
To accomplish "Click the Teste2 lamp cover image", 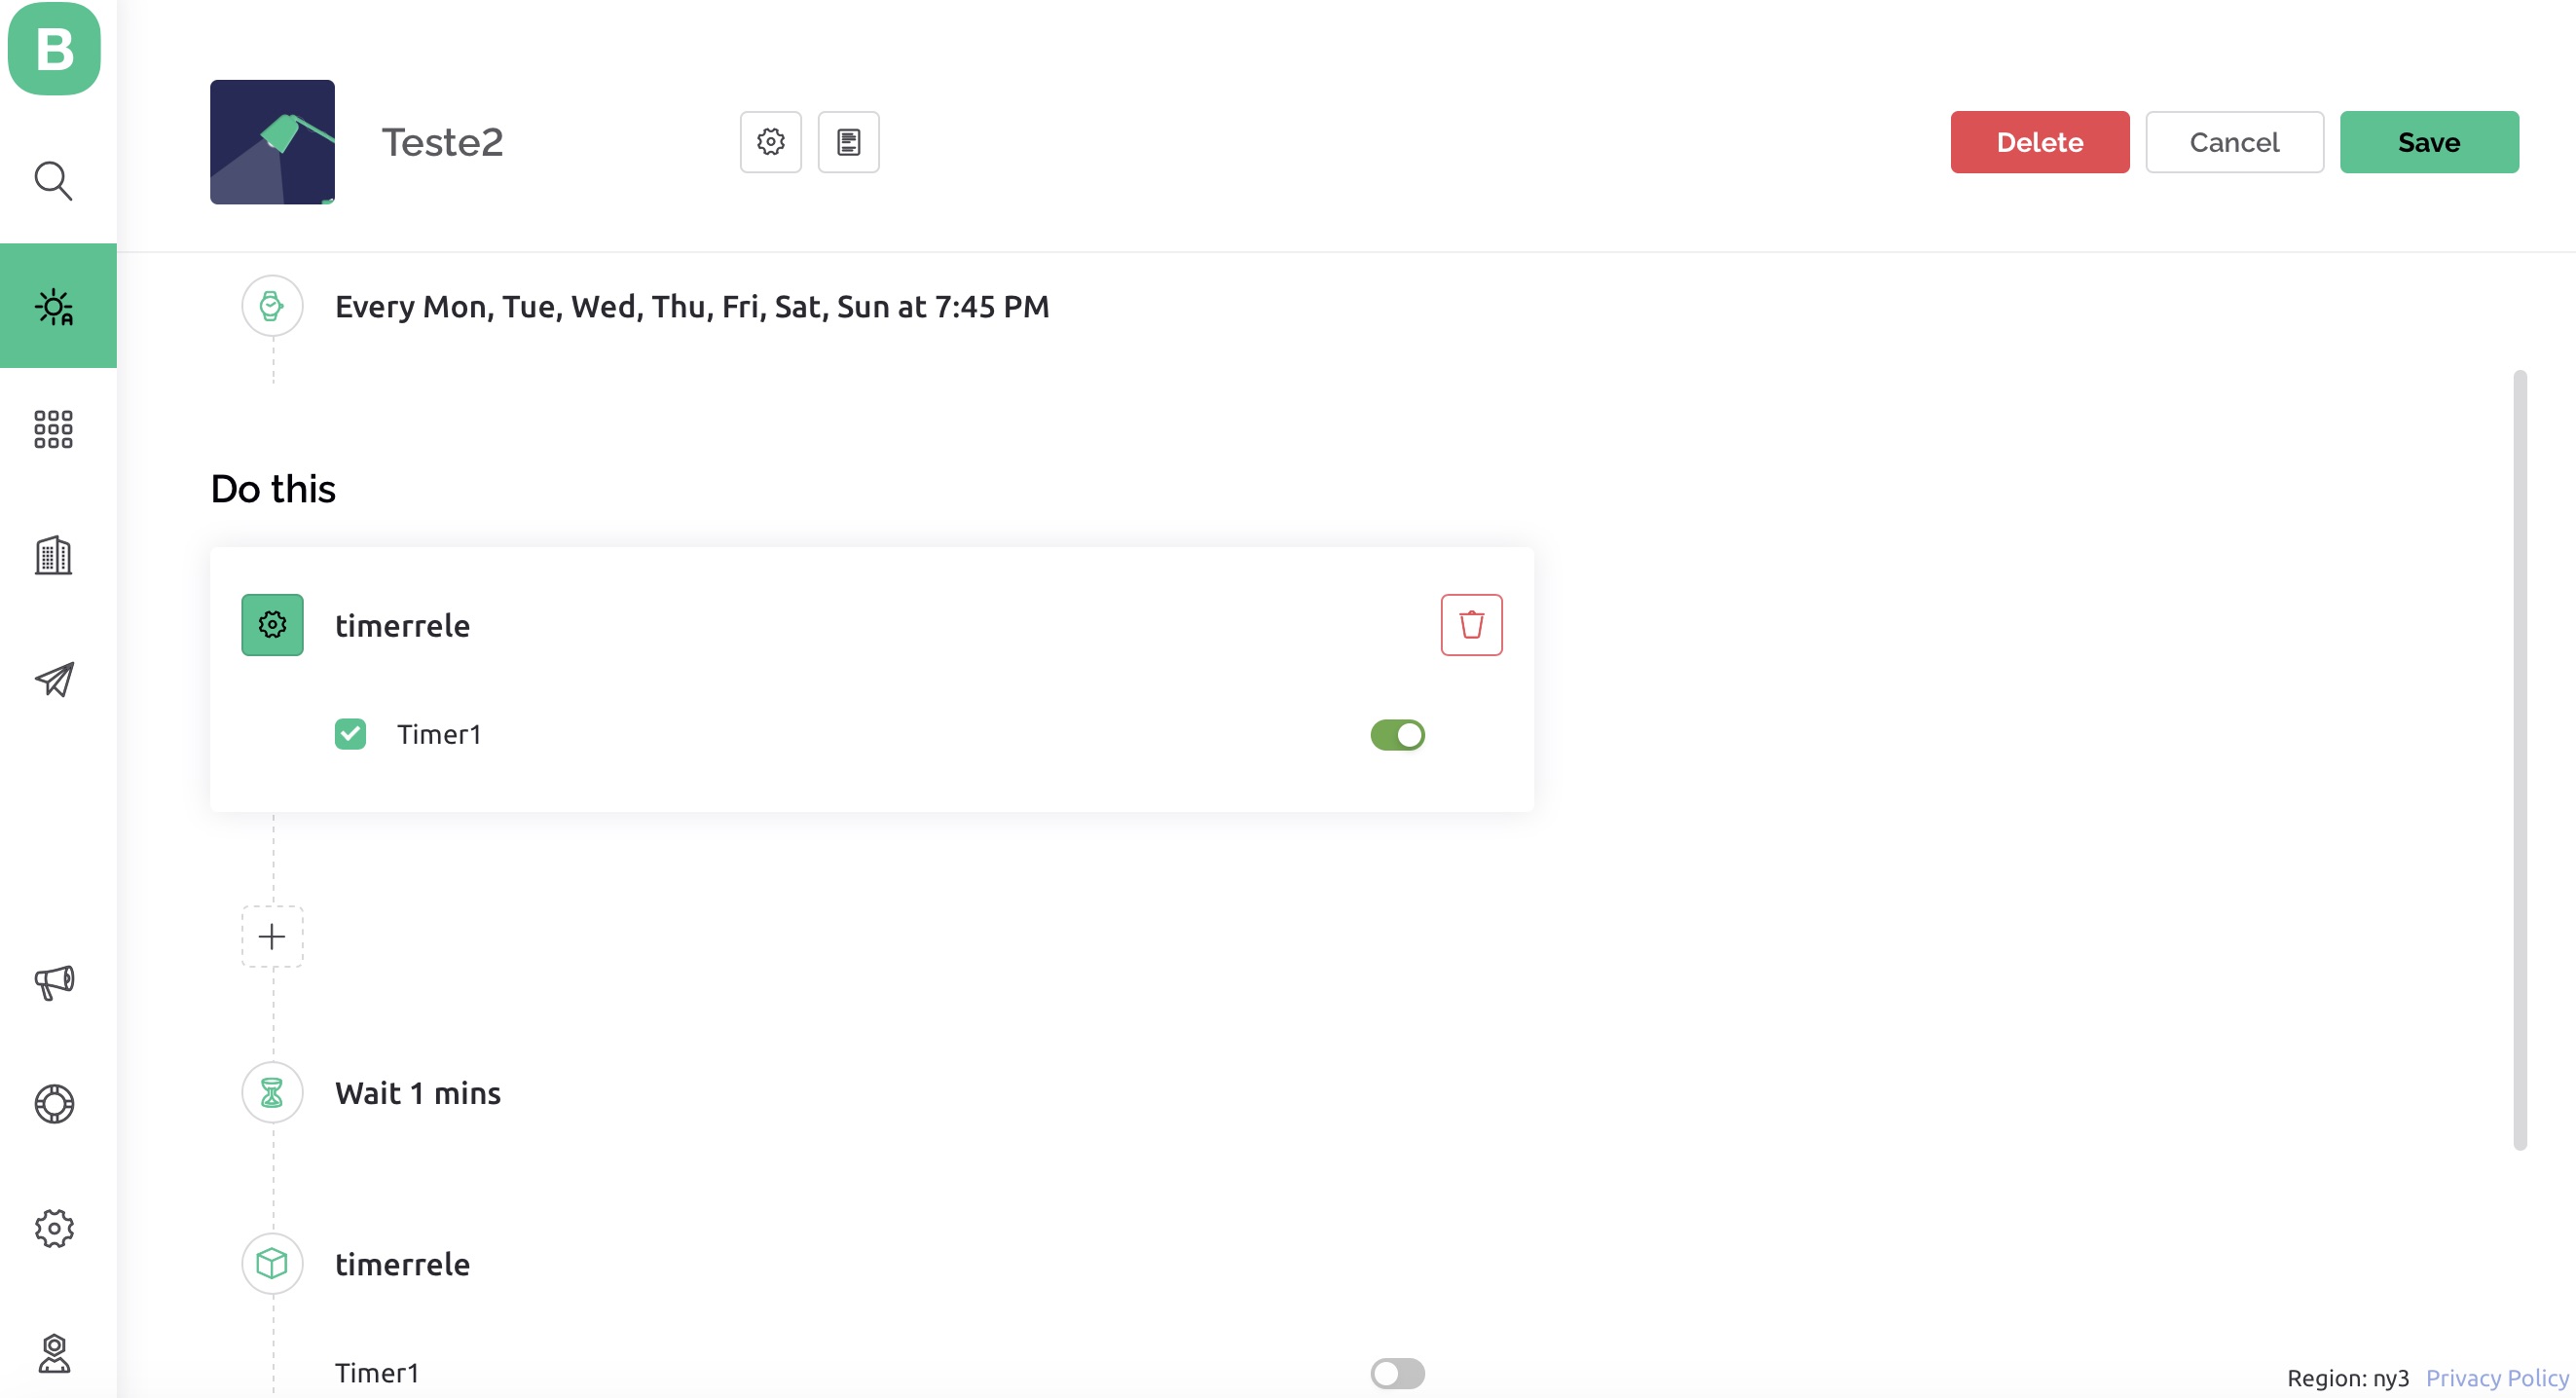I will click(x=272, y=142).
